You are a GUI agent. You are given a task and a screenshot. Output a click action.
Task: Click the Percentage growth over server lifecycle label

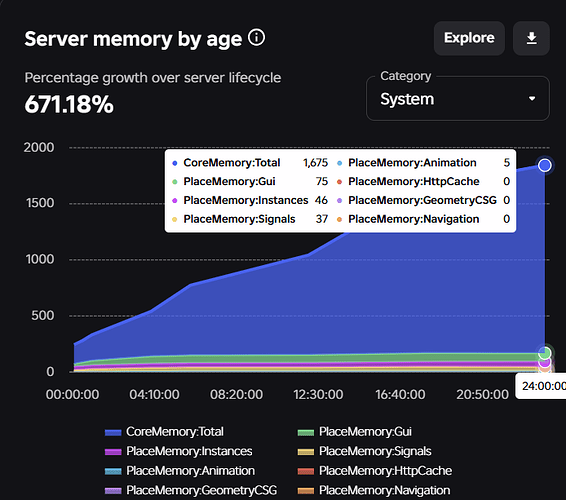(153, 78)
